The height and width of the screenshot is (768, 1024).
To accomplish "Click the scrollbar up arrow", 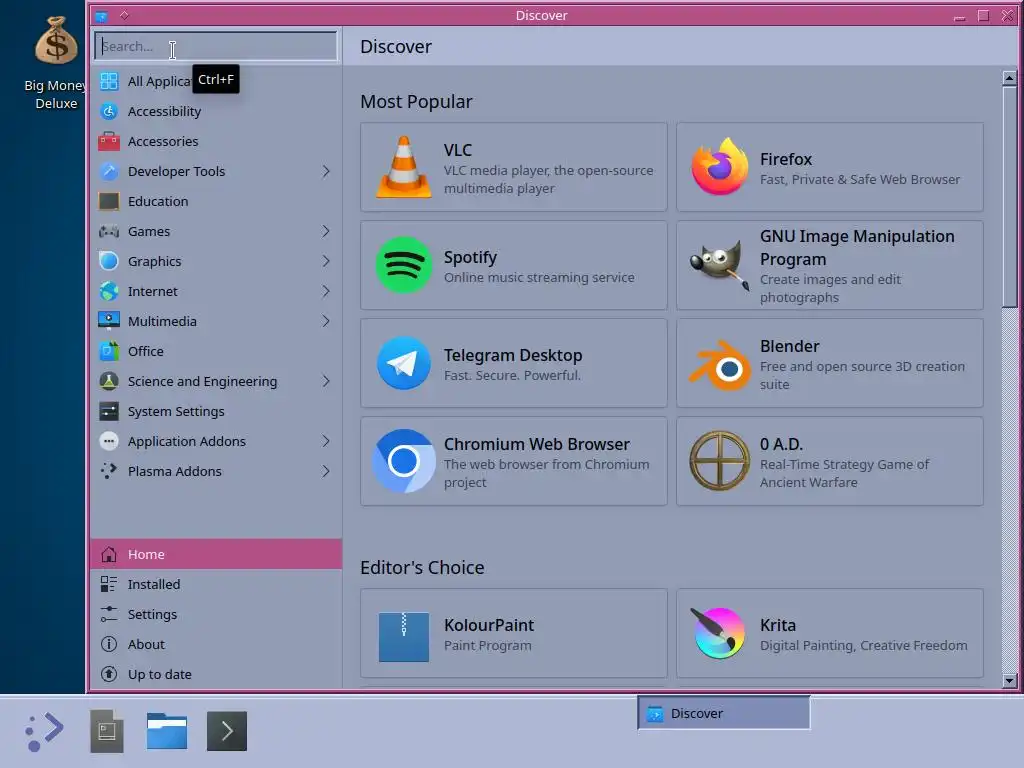I will pos(1009,78).
